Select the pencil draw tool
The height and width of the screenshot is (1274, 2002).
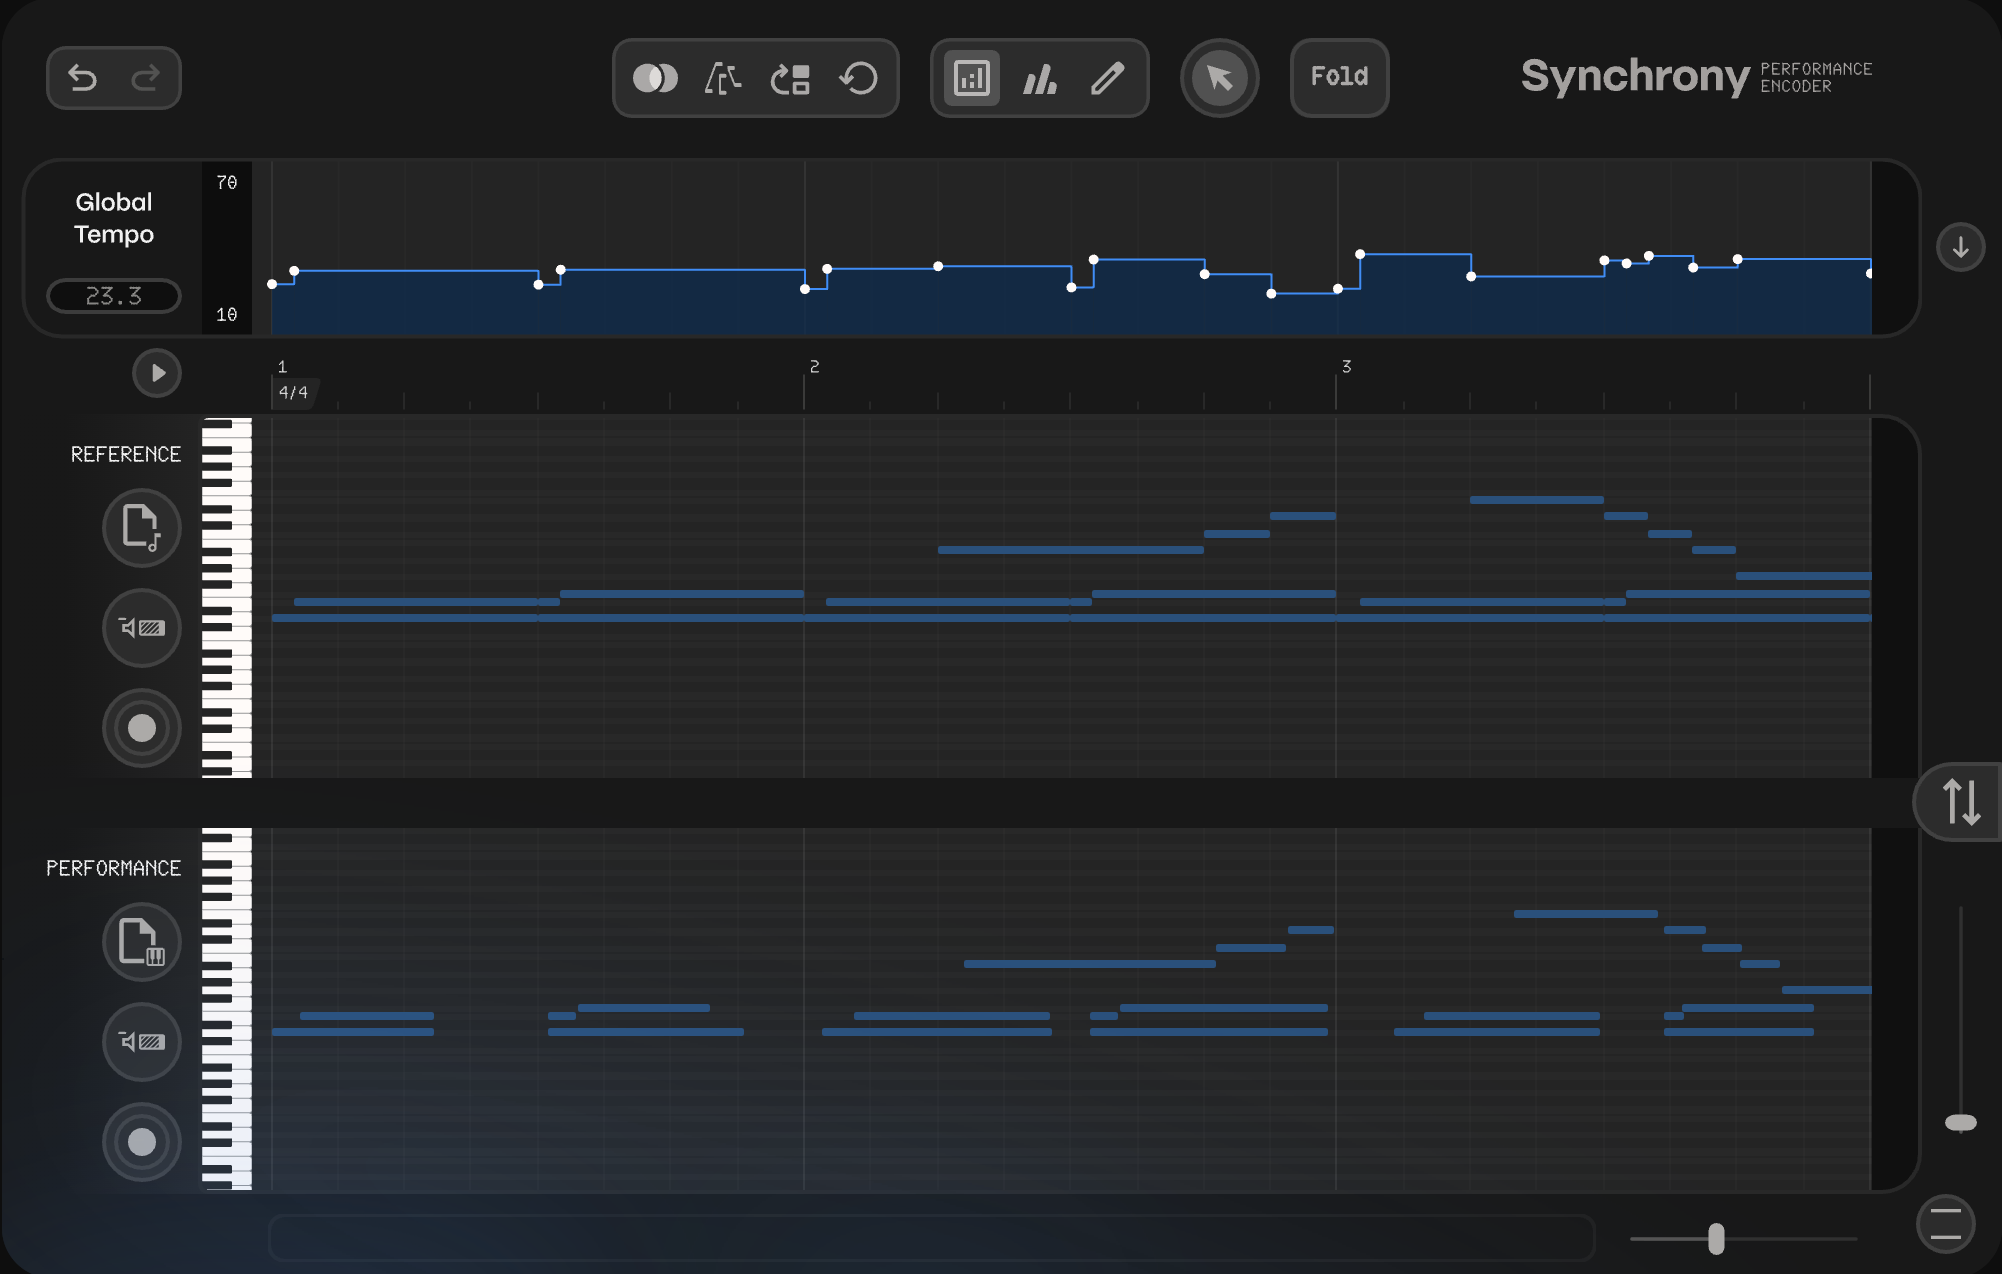1107,78
